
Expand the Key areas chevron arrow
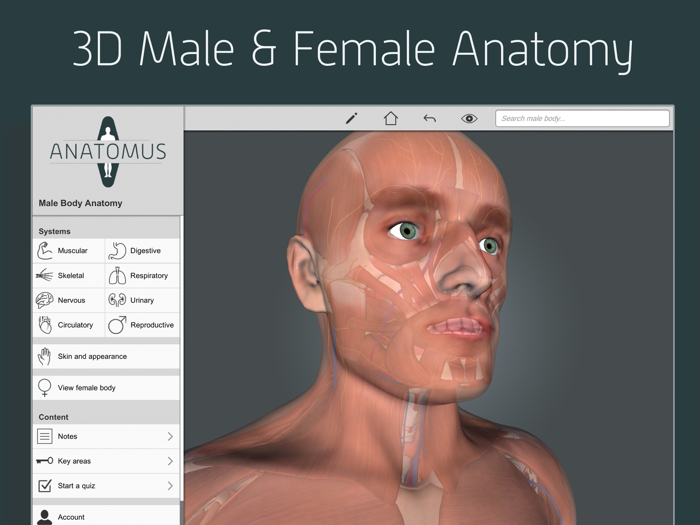coord(170,461)
